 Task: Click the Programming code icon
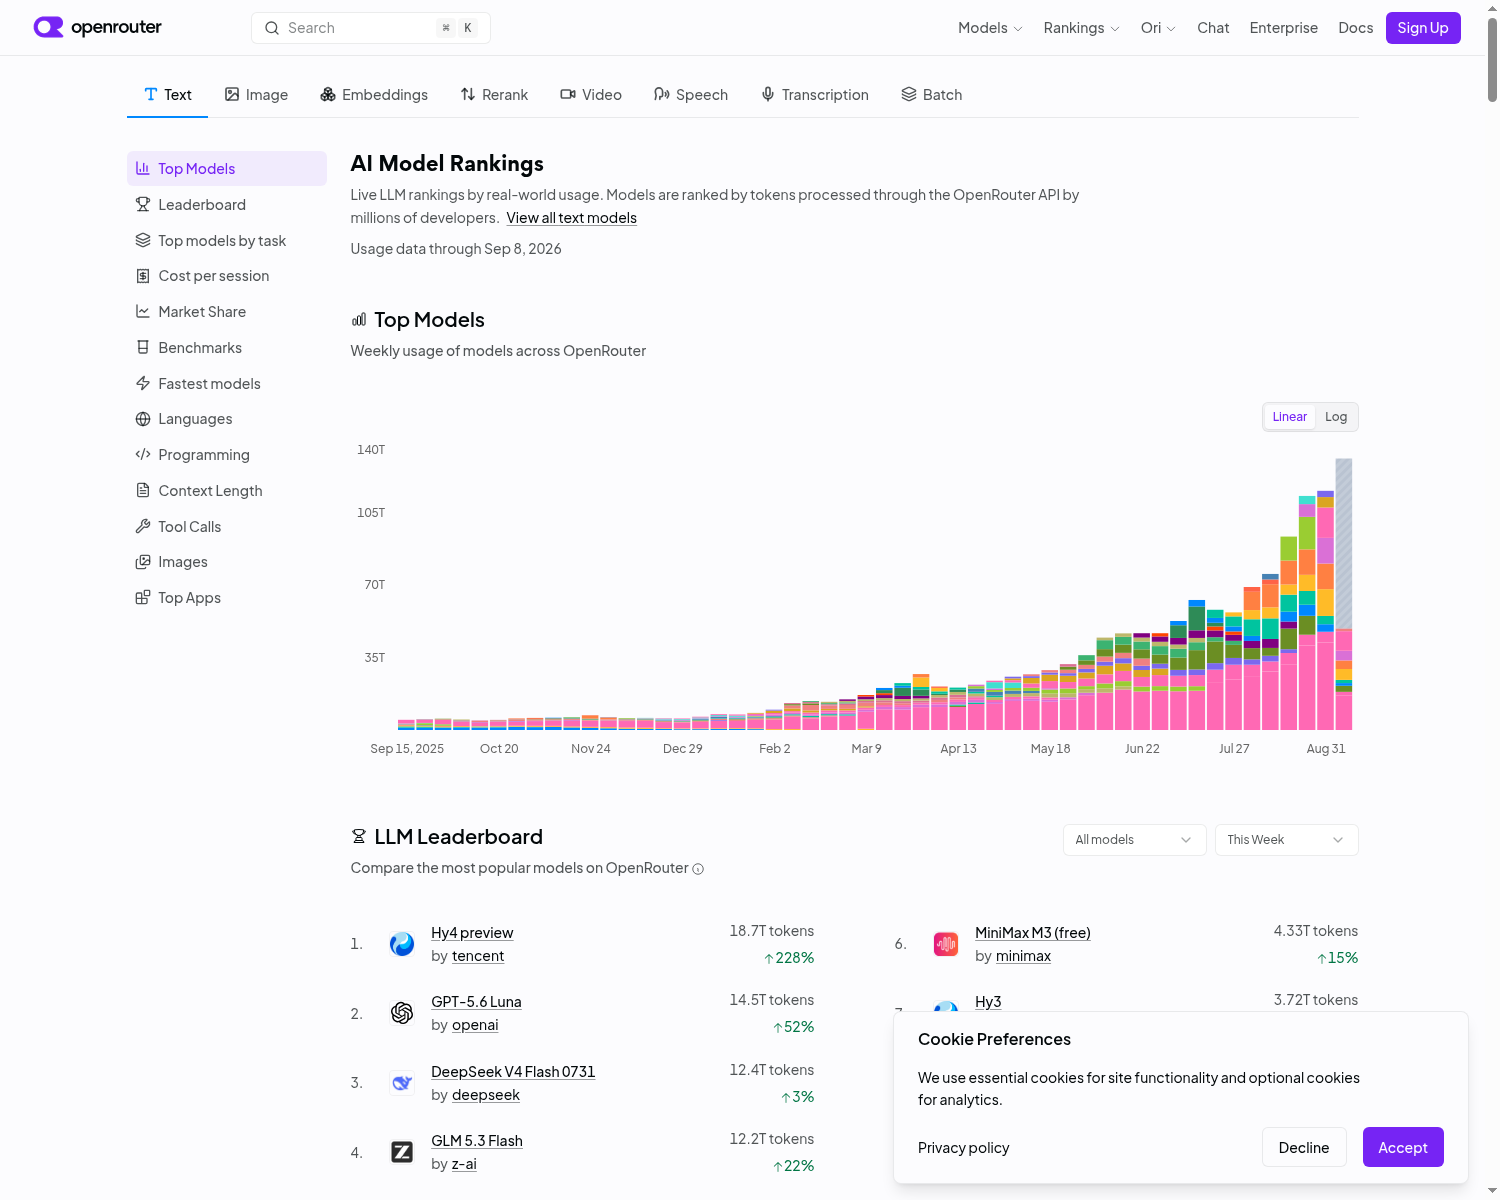[143, 454]
